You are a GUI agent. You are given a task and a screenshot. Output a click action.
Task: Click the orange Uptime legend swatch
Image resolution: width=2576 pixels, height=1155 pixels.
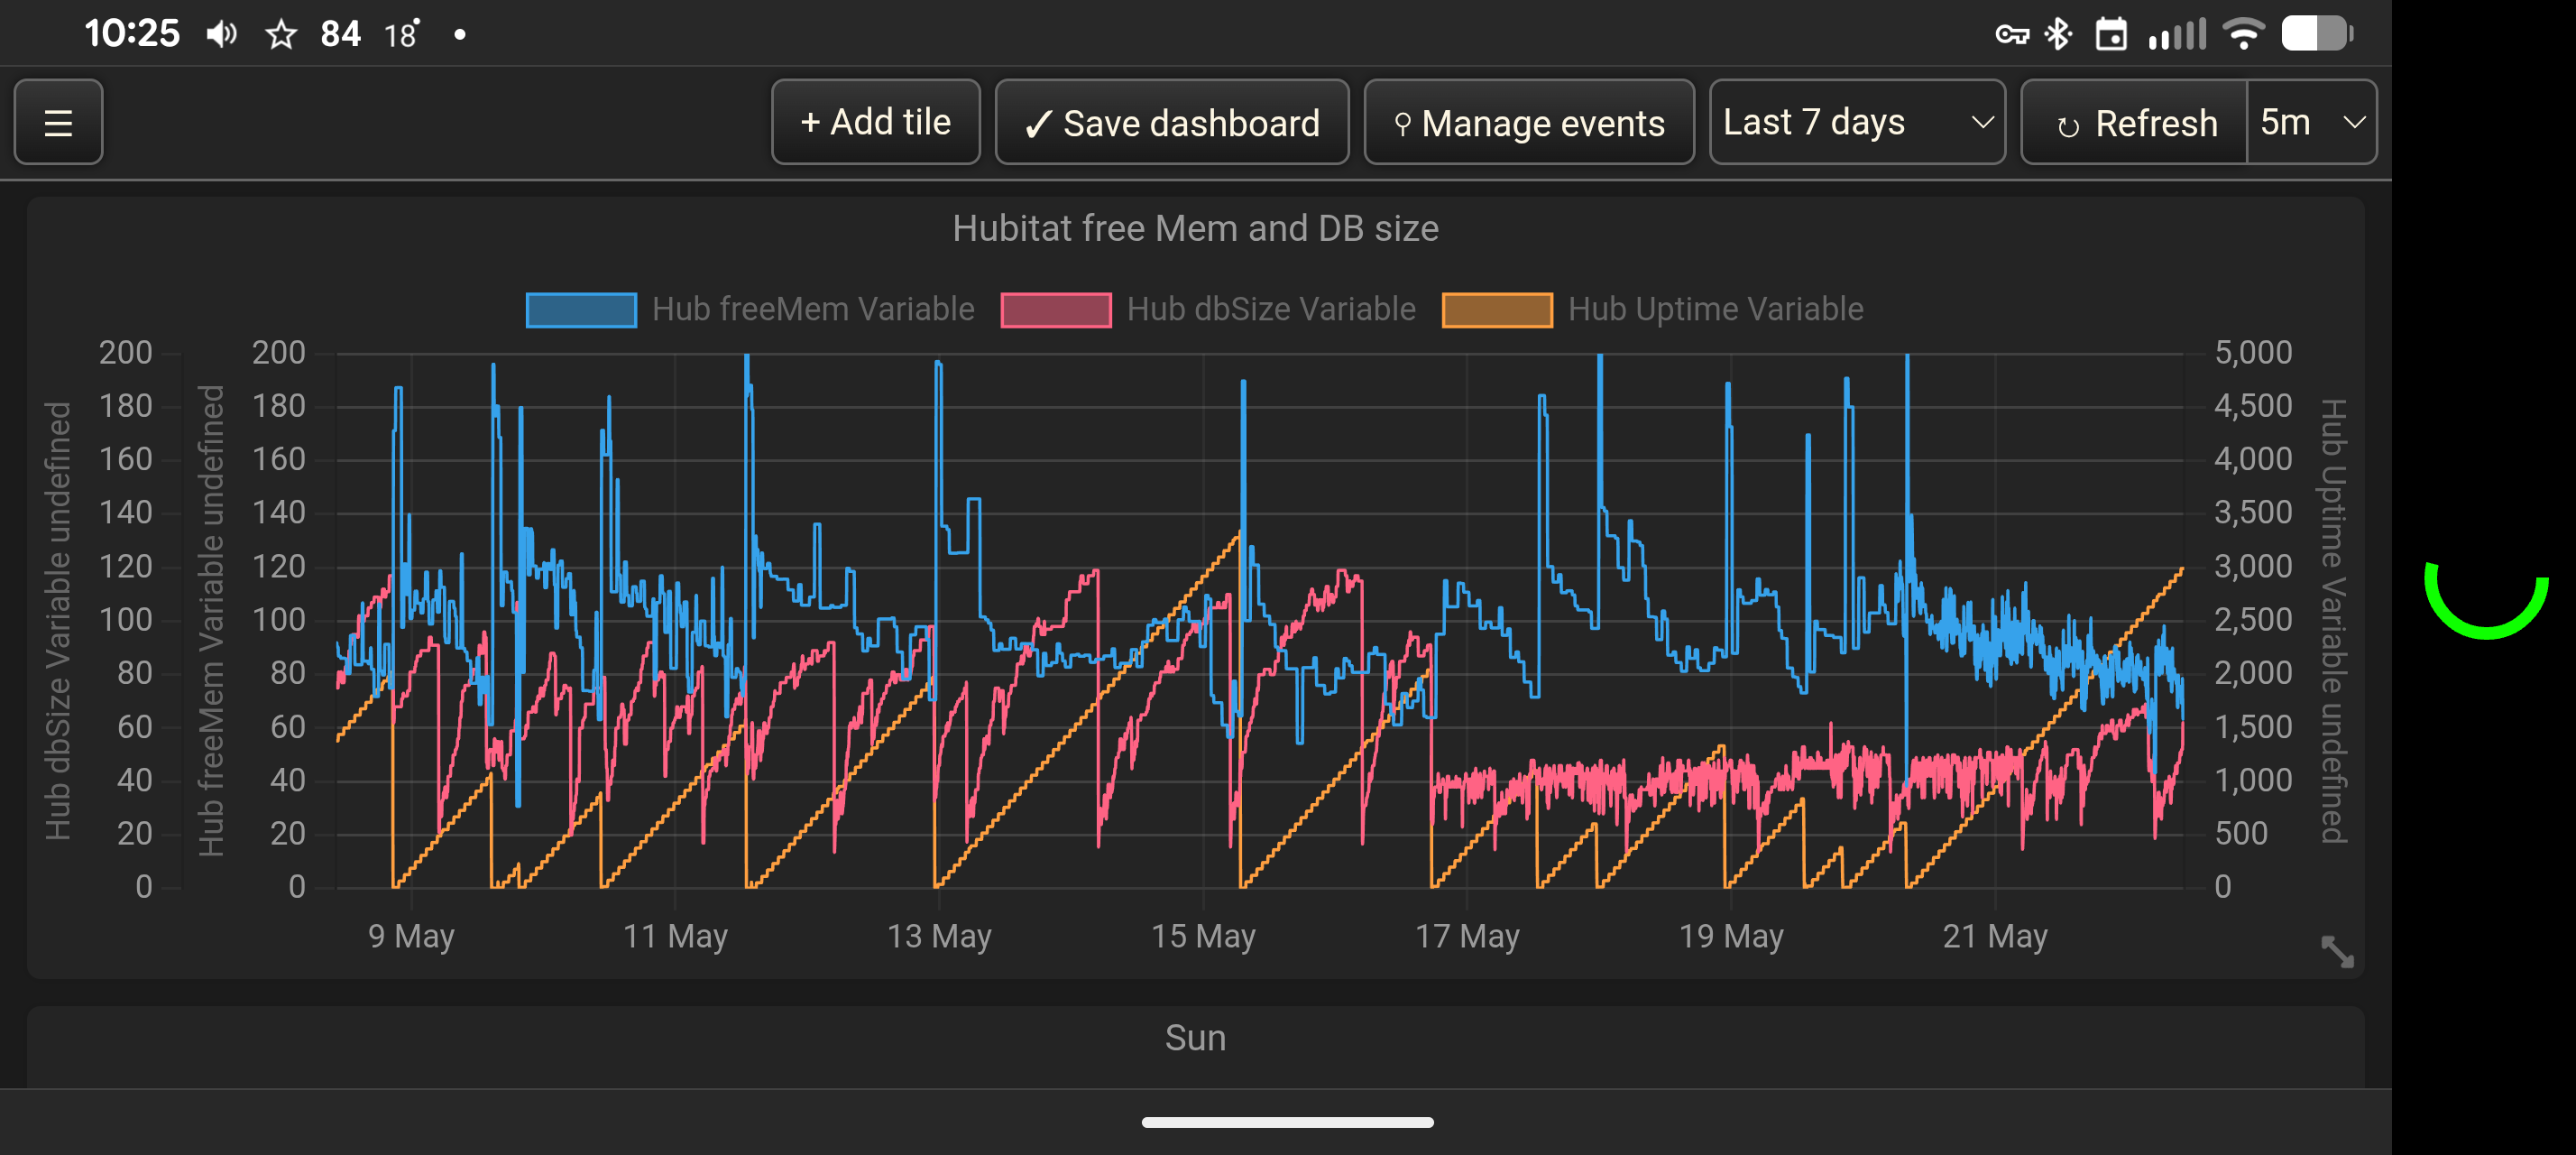coord(1497,310)
